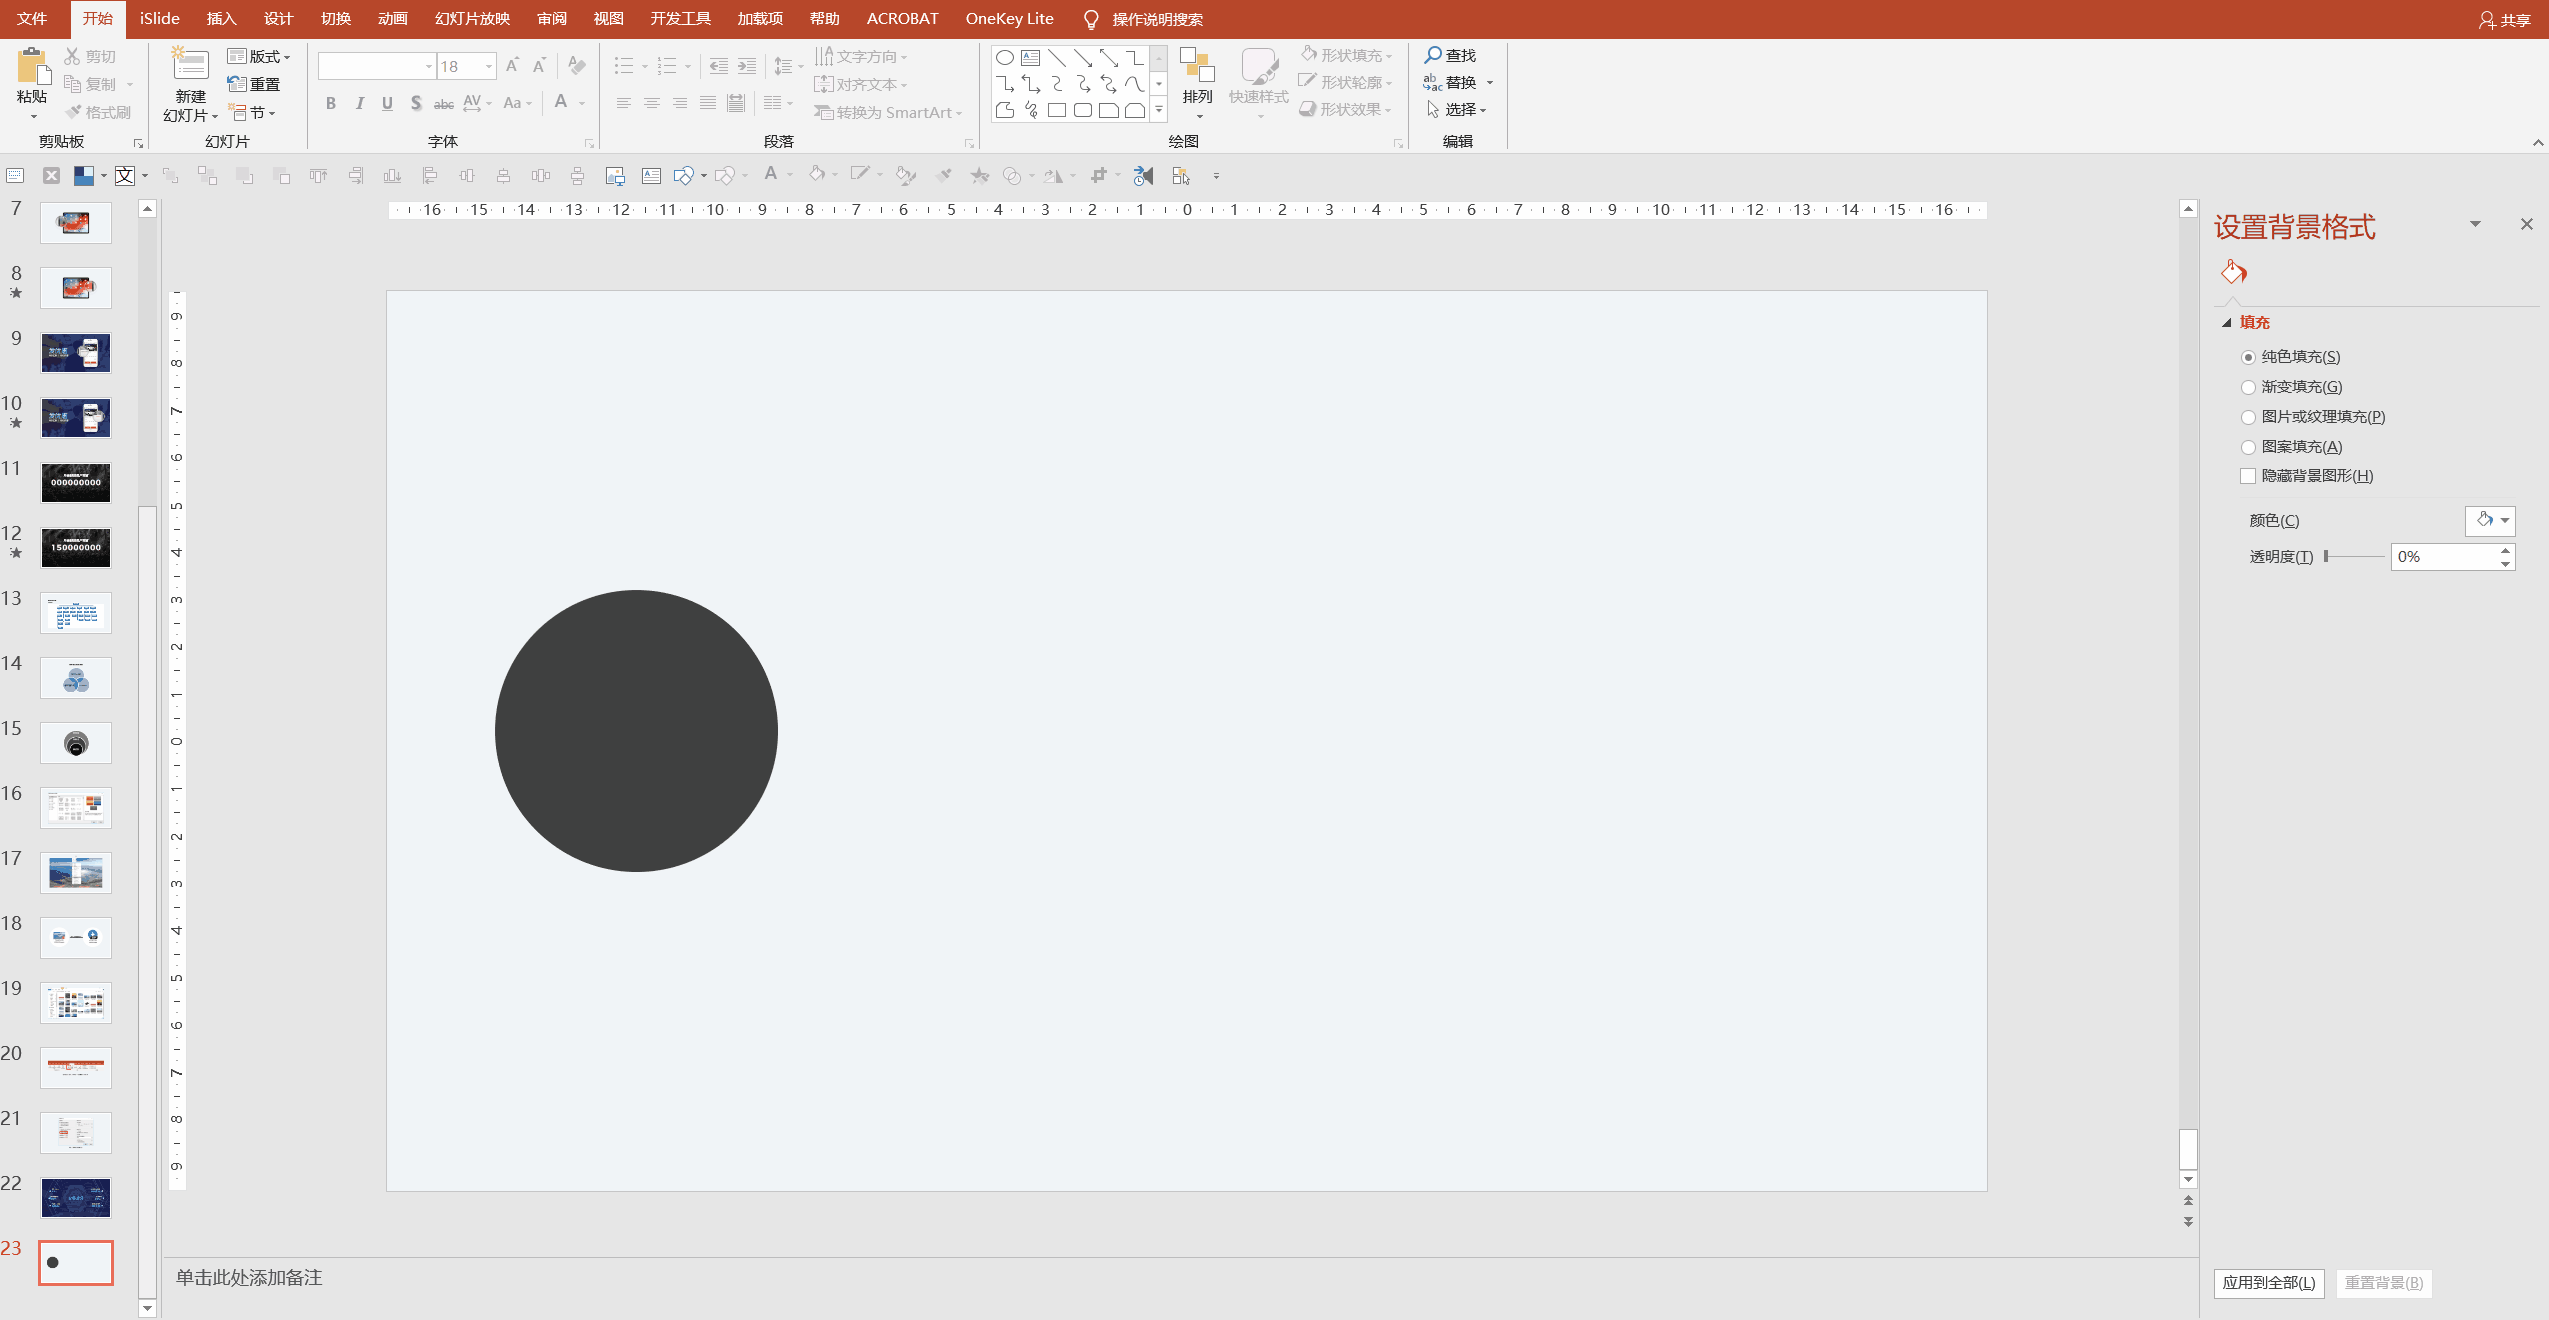Expand the shapes gallery more arrow

coord(1159,110)
